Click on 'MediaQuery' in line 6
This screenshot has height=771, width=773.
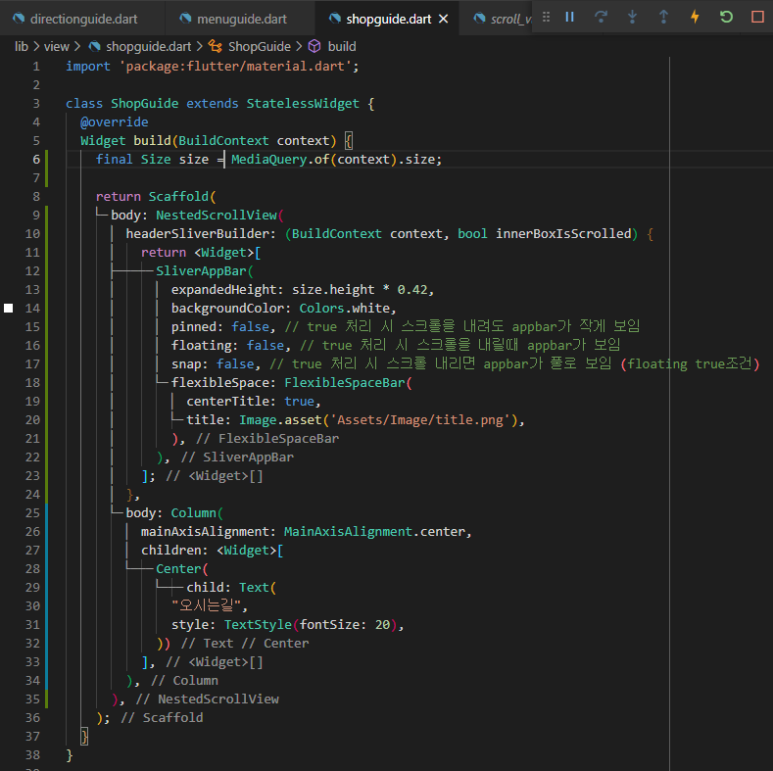(269, 159)
